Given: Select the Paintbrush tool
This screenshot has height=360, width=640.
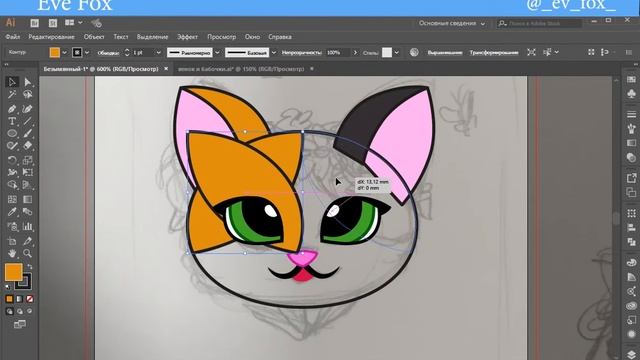Looking at the screenshot, I should pos(27,133).
